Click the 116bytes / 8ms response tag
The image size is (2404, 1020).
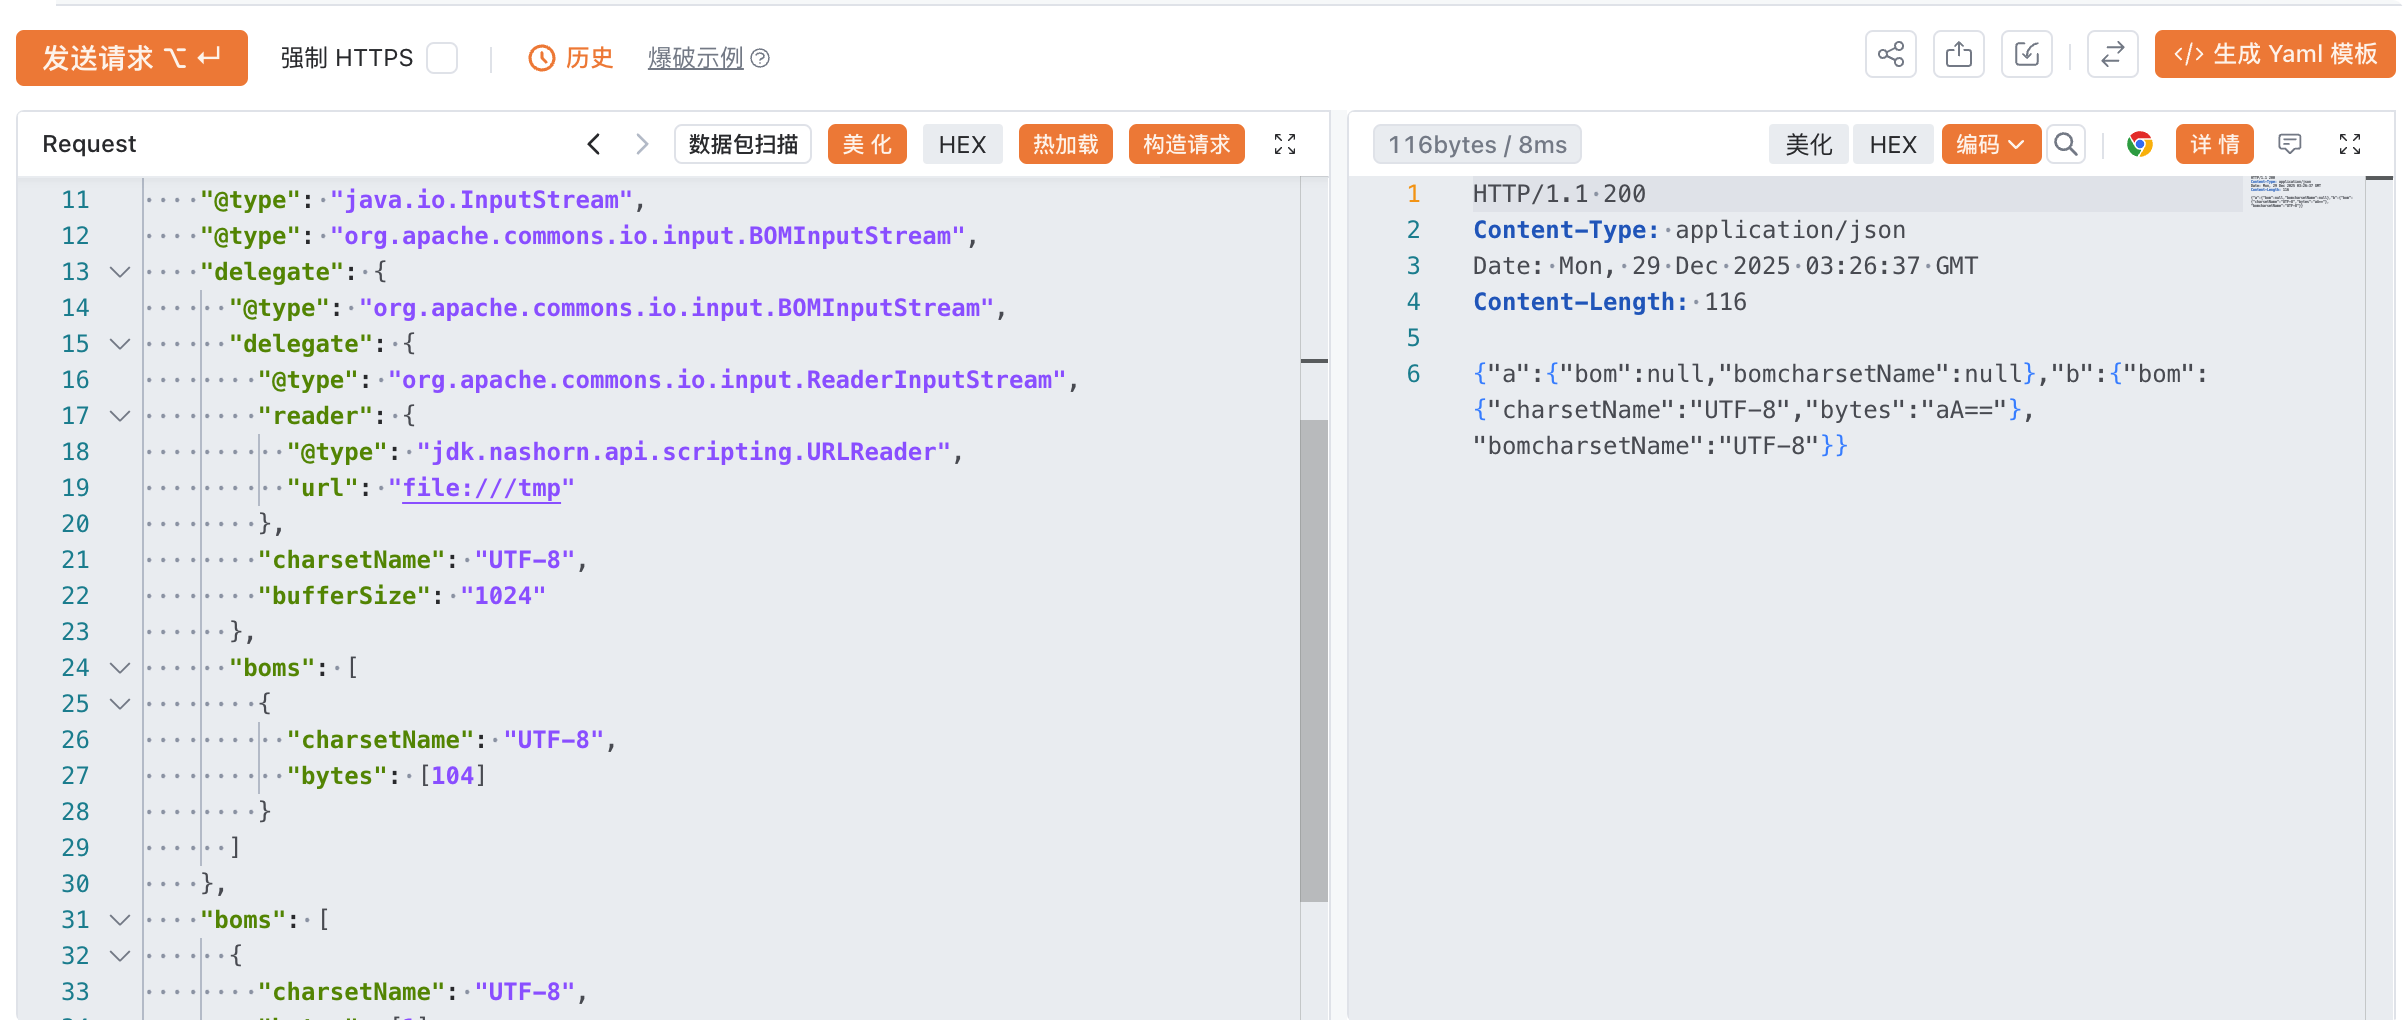(x=1477, y=144)
